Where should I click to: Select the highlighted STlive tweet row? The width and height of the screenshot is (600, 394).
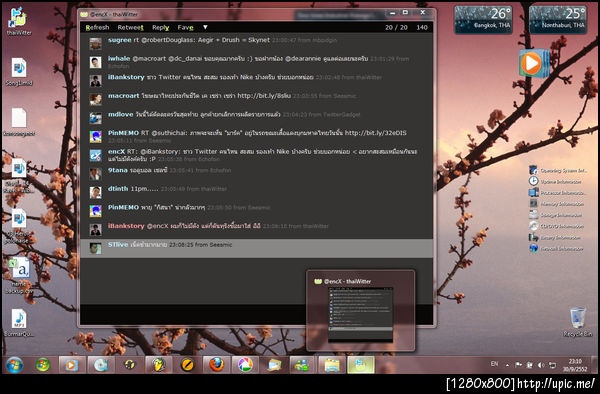(256, 248)
